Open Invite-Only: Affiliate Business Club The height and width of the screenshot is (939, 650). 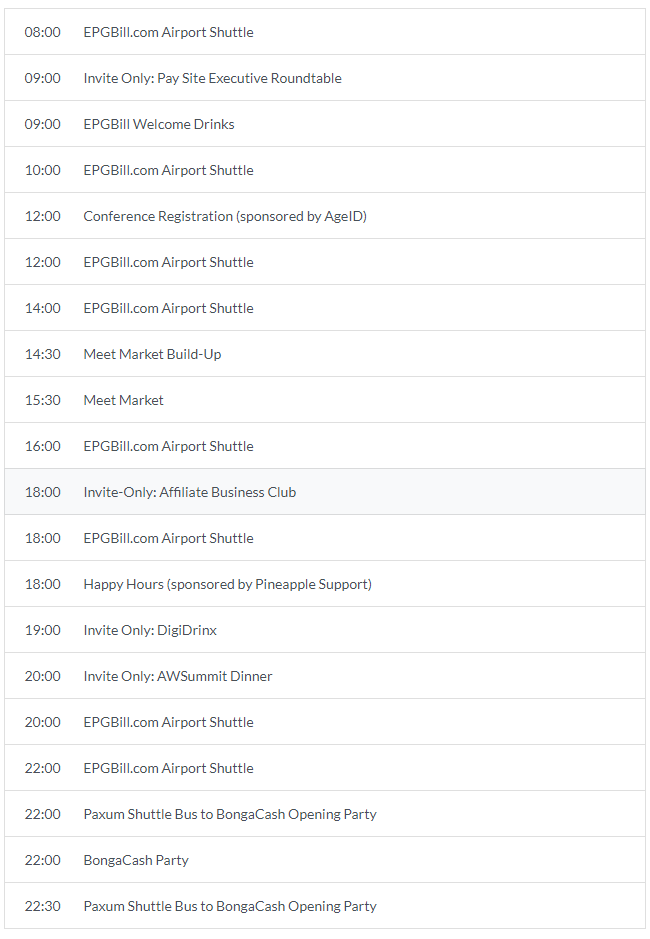190,492
